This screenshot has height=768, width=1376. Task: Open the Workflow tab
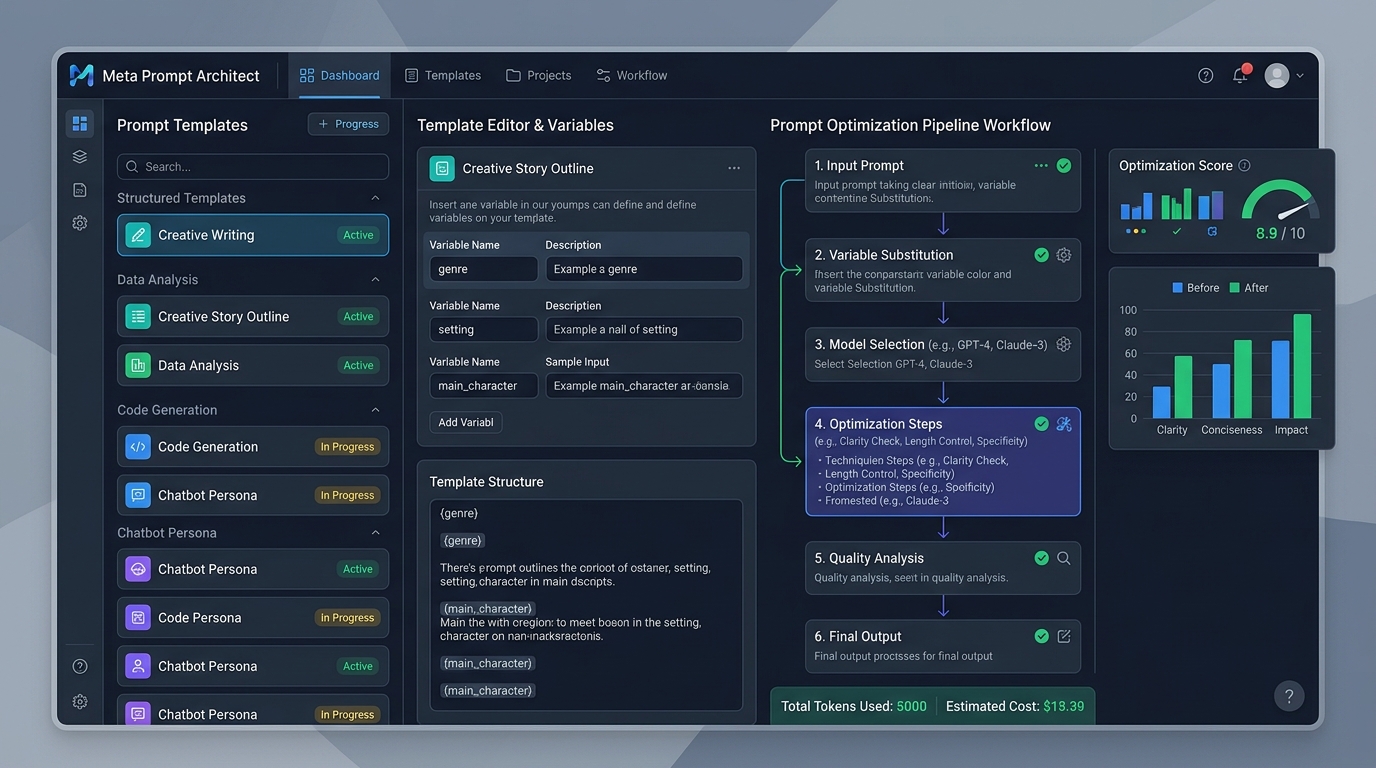[632, 76]
